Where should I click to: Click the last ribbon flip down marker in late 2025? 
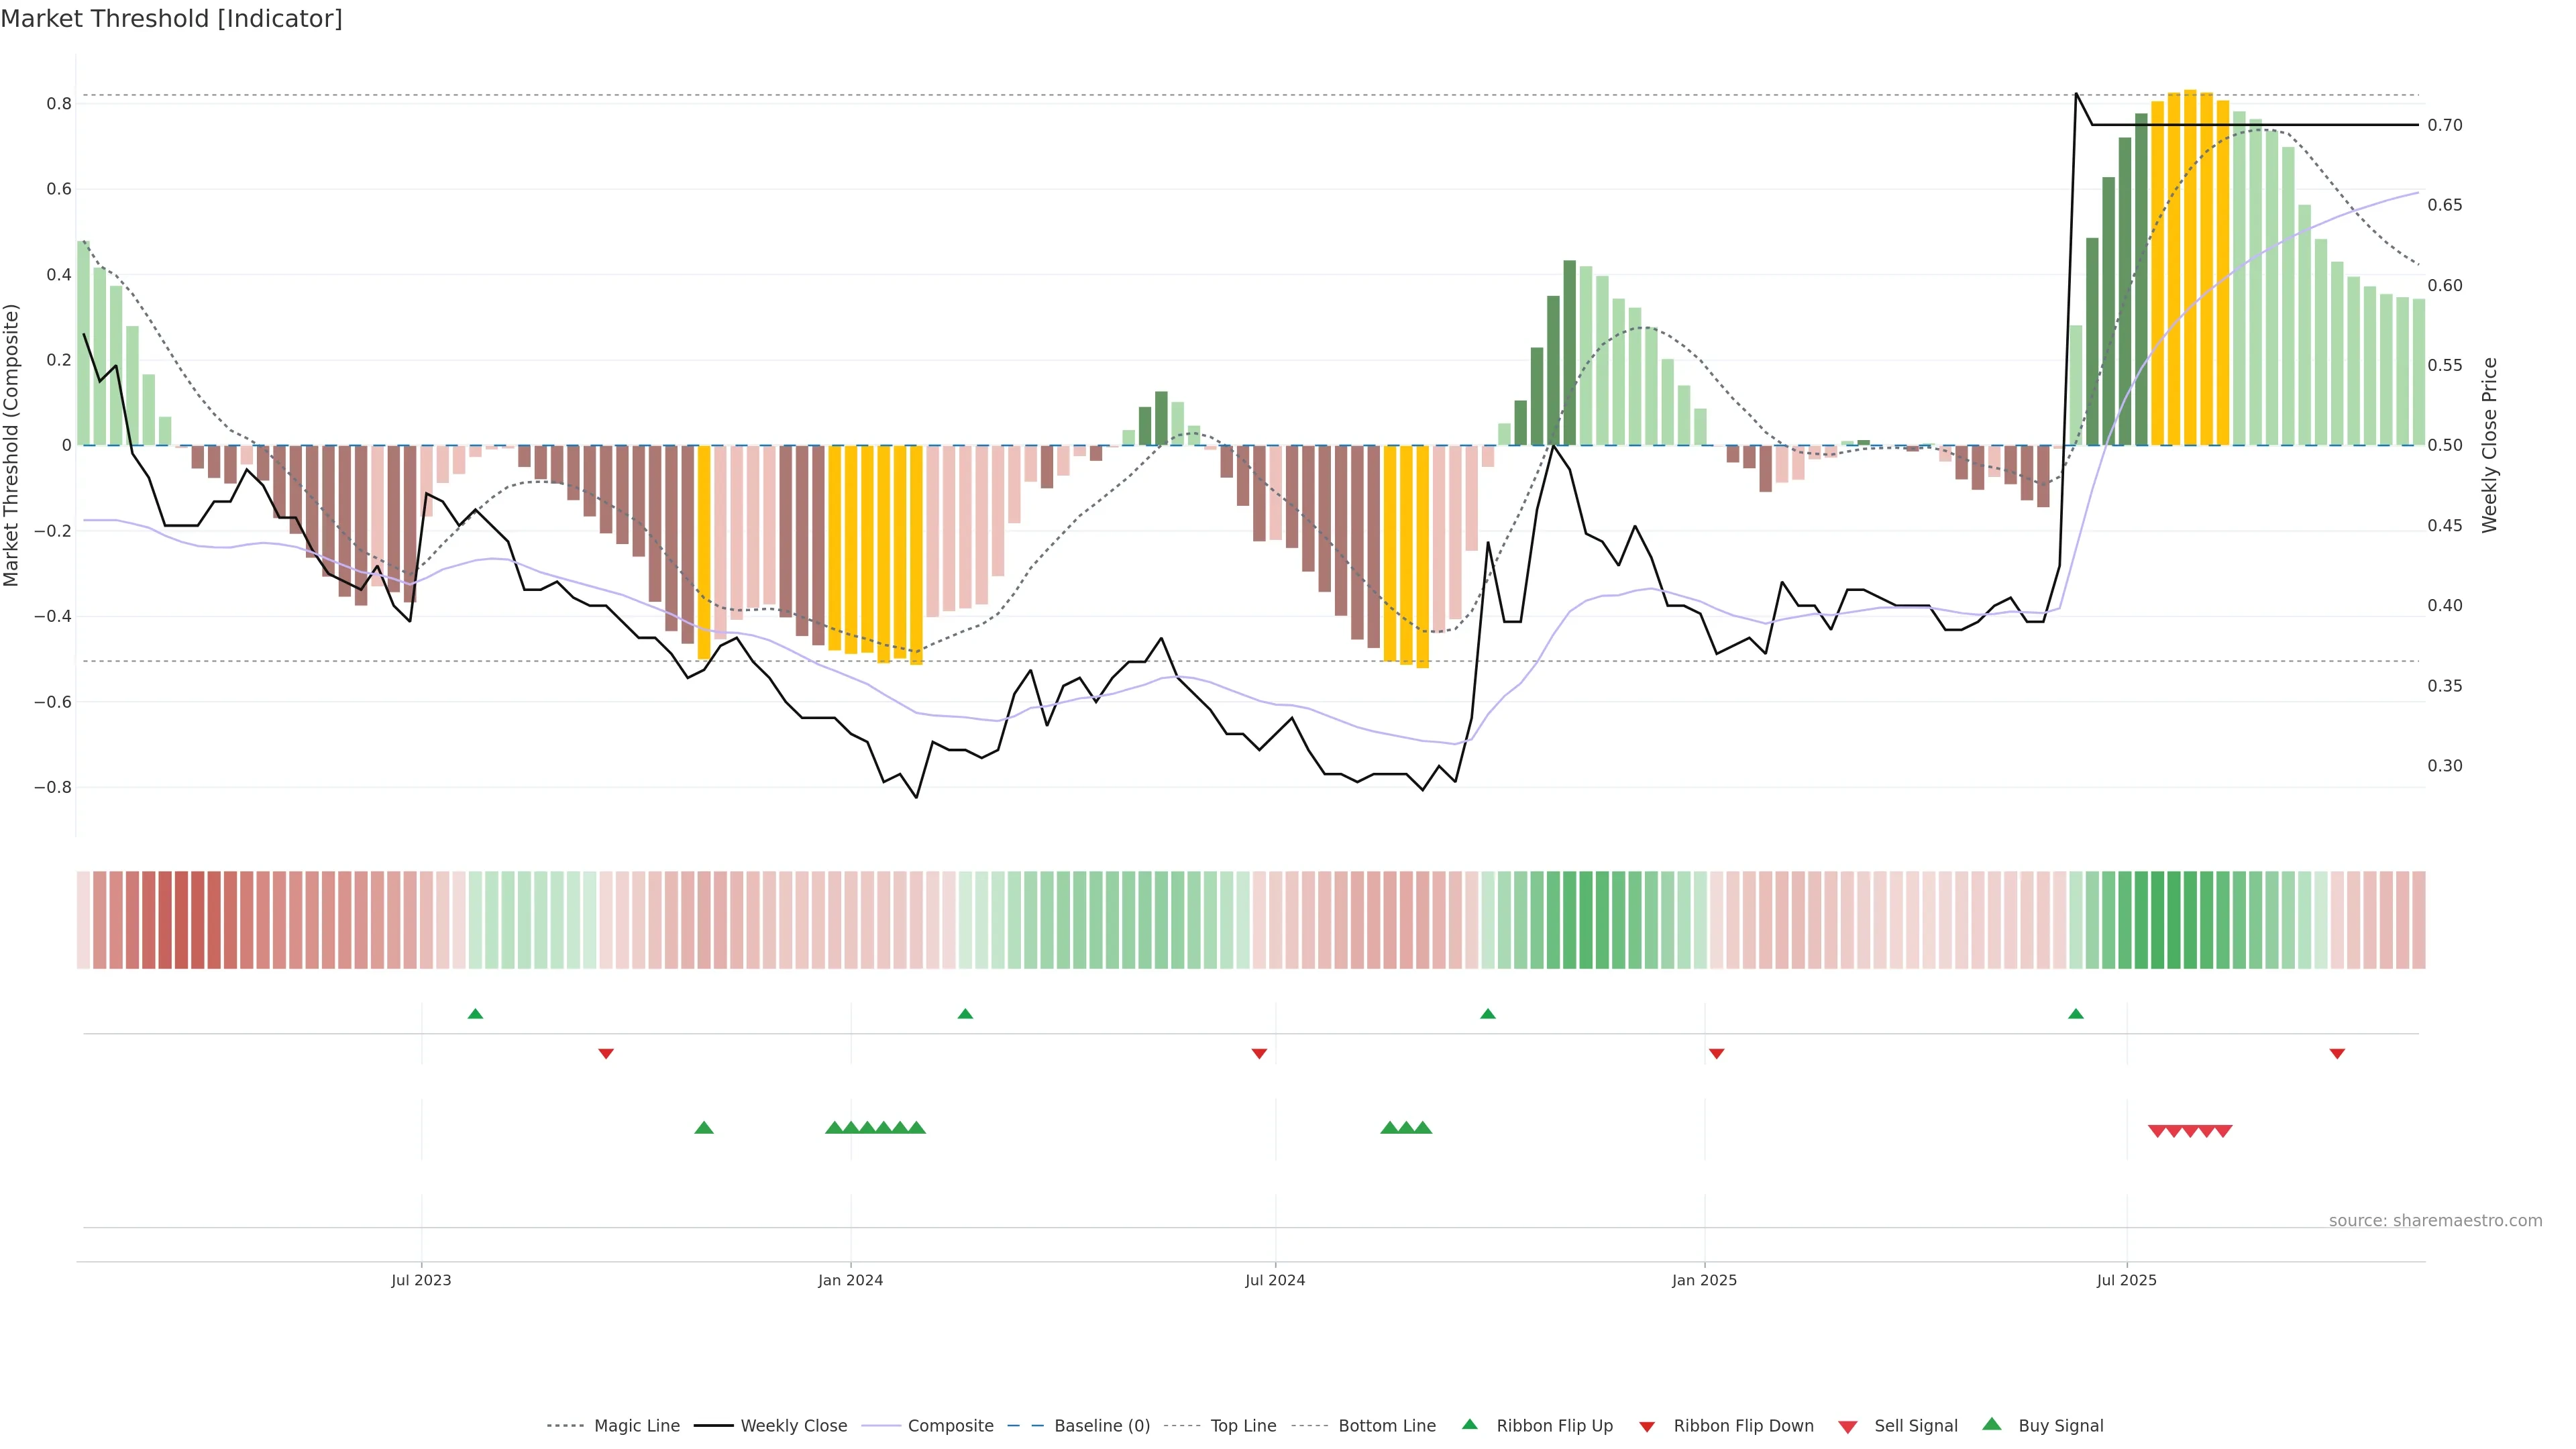click(x=2337, y=1053)
